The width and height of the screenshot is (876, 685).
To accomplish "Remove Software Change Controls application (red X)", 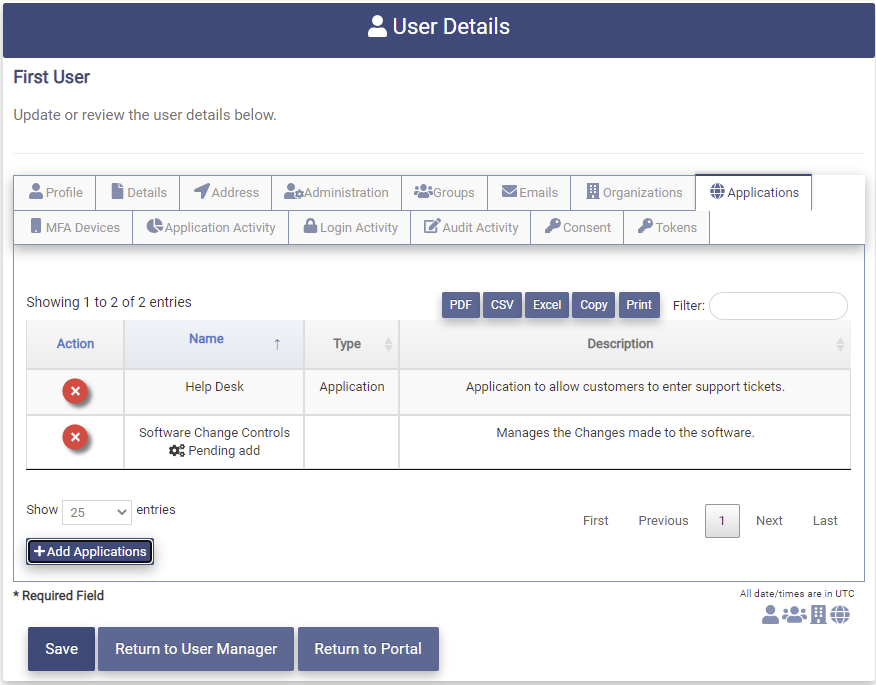I will tap(75, 437).
